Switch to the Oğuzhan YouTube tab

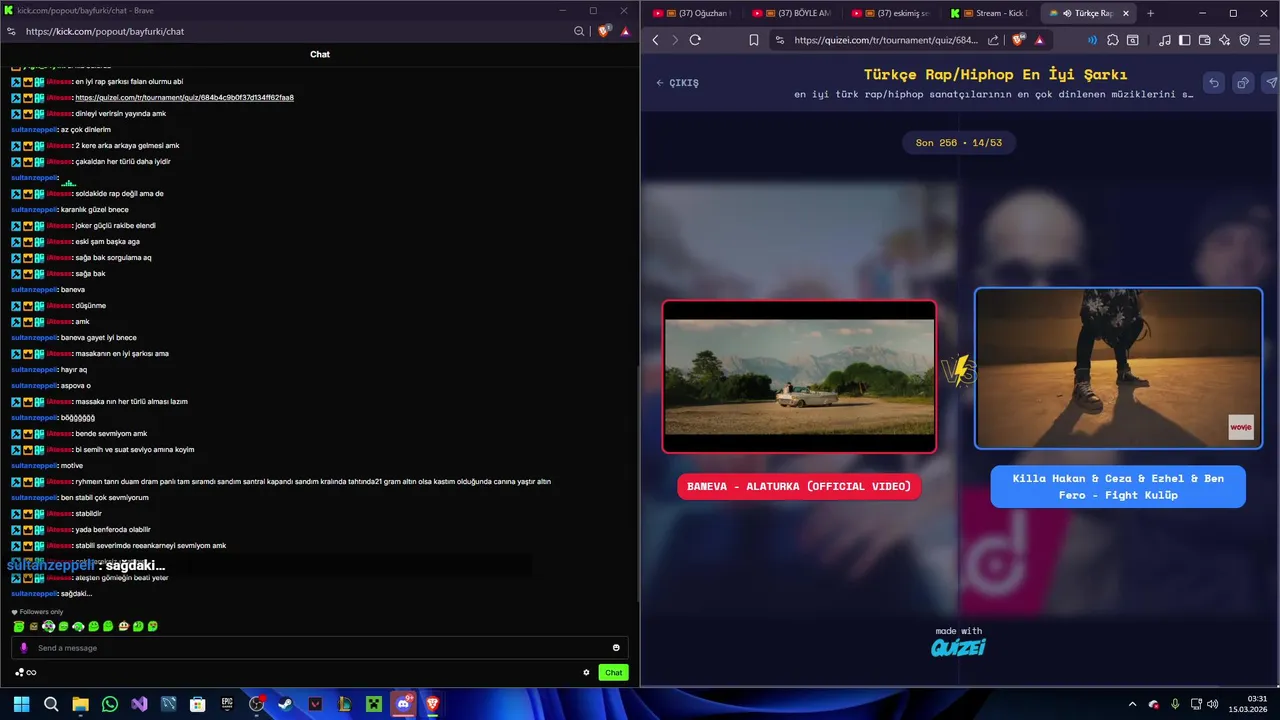pos(691,13)
